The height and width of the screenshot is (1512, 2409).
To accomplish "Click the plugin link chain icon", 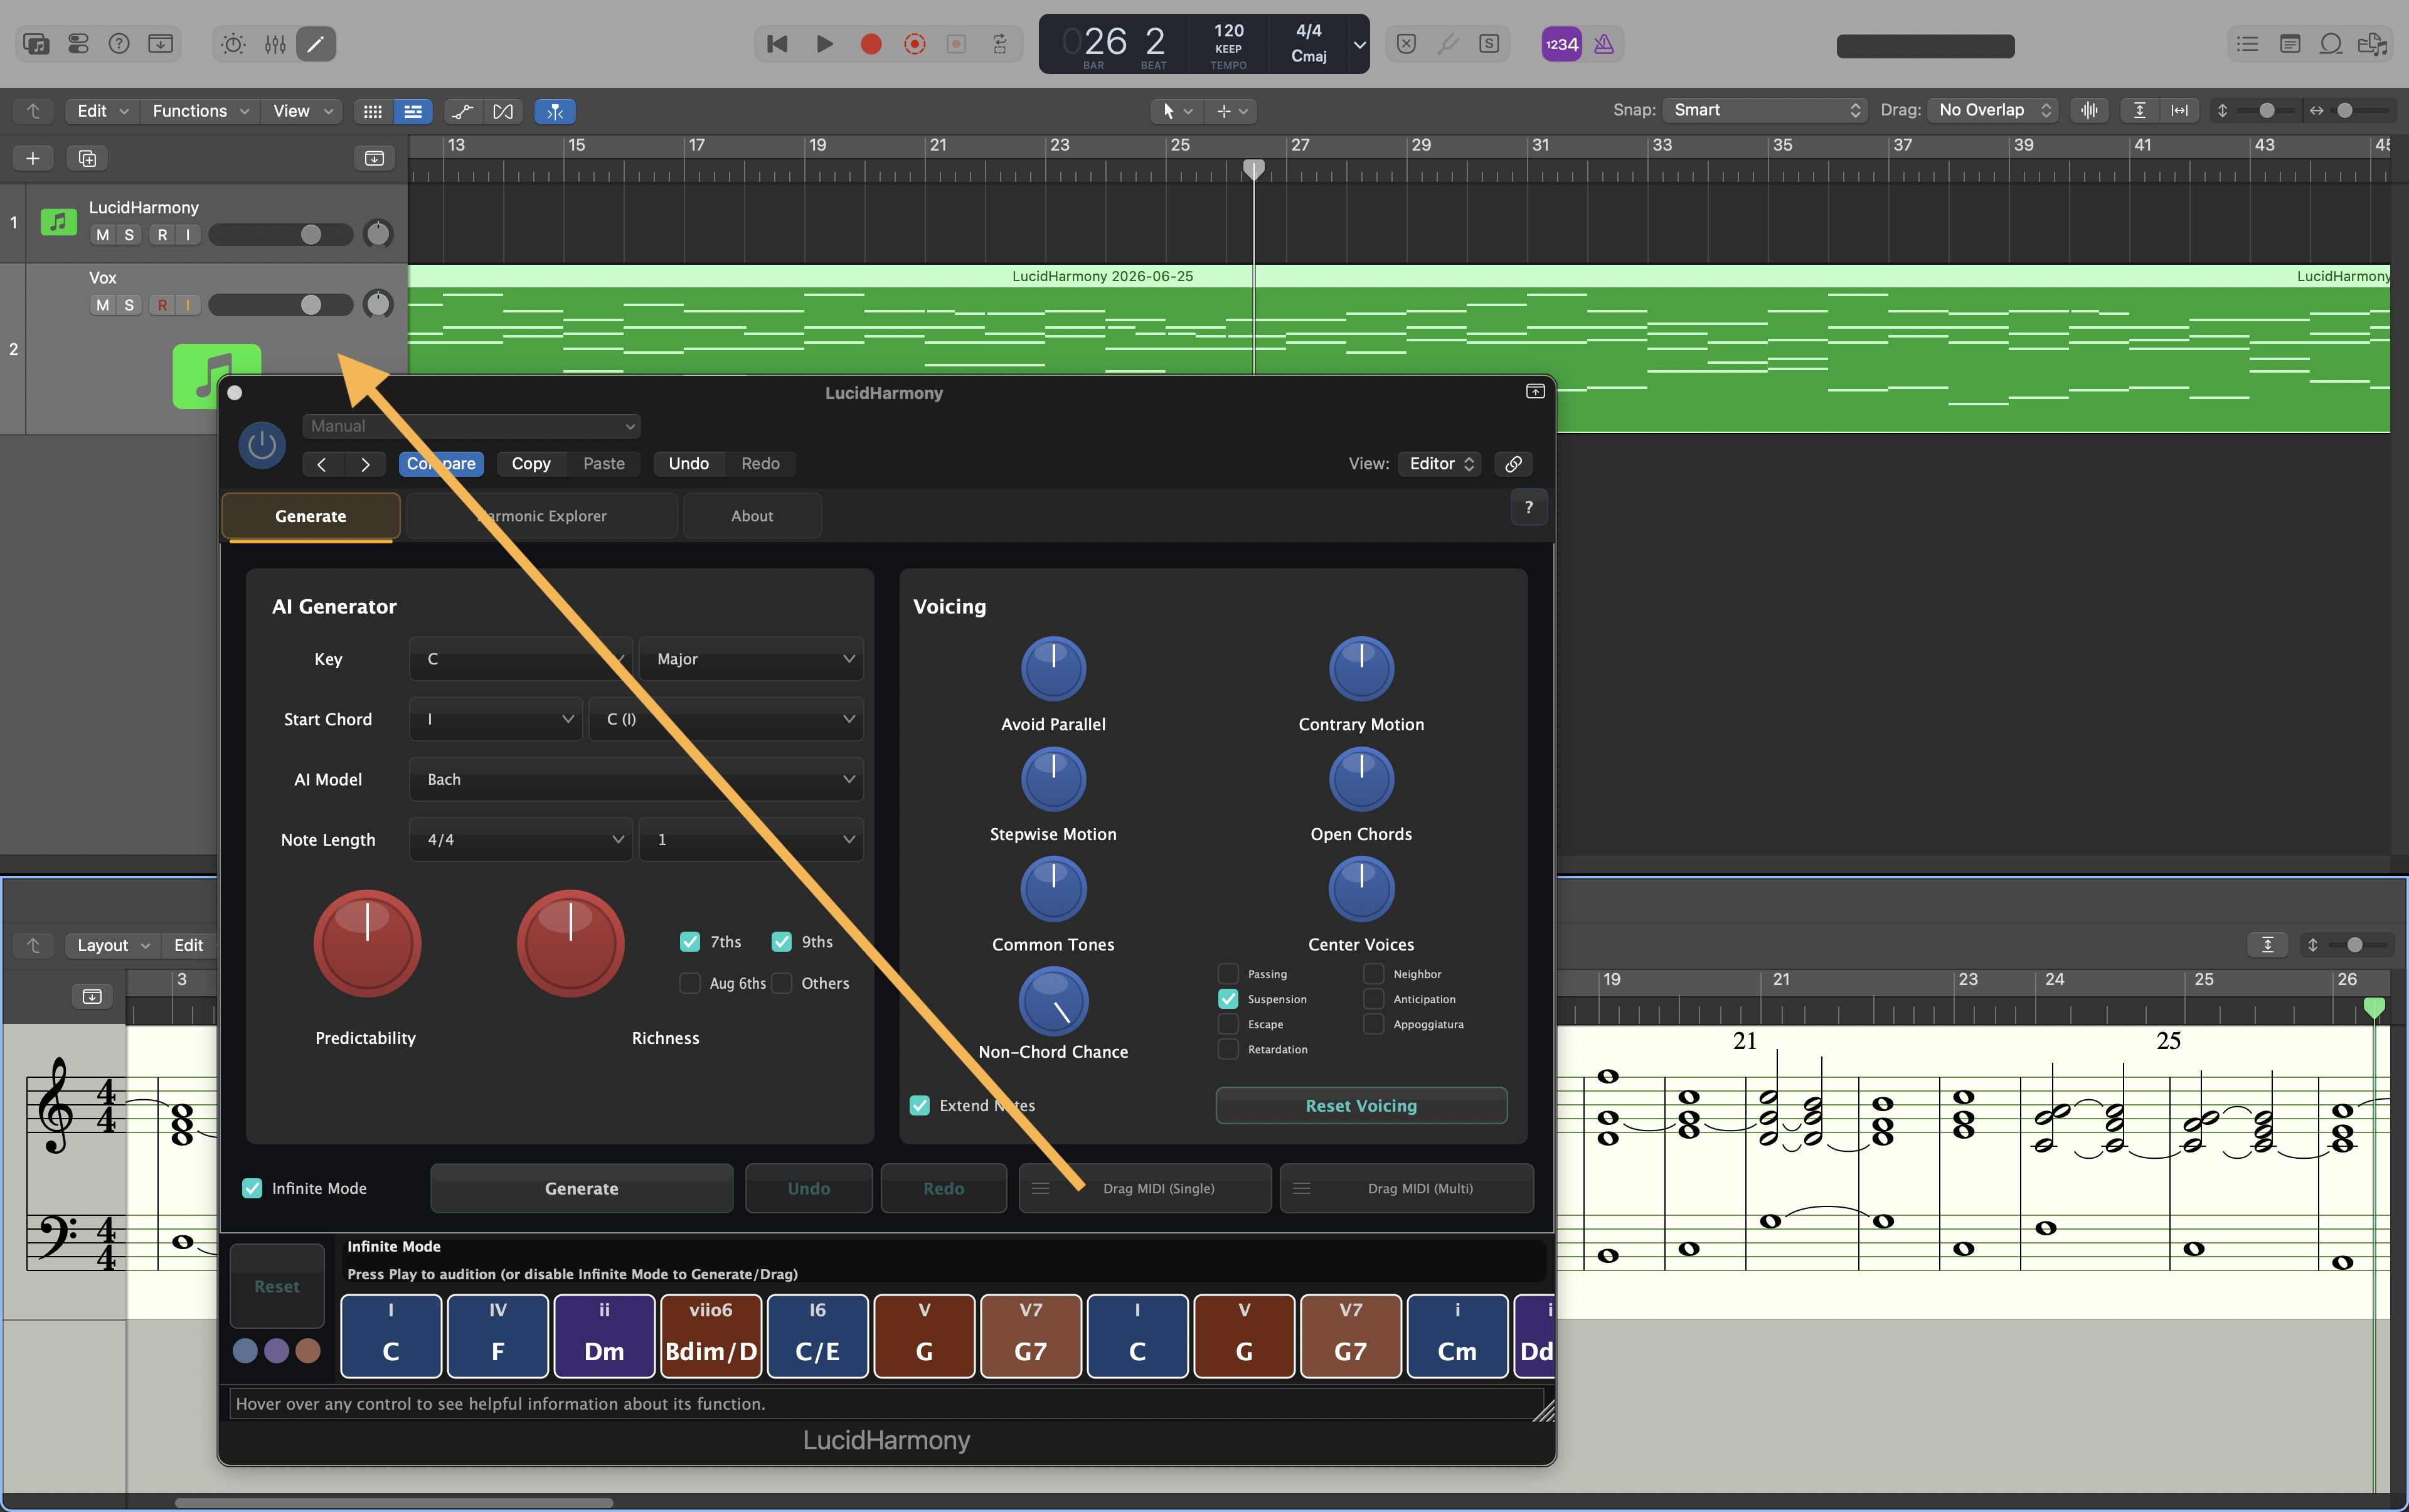I will pyautogui.click(x=1513, y=464).
